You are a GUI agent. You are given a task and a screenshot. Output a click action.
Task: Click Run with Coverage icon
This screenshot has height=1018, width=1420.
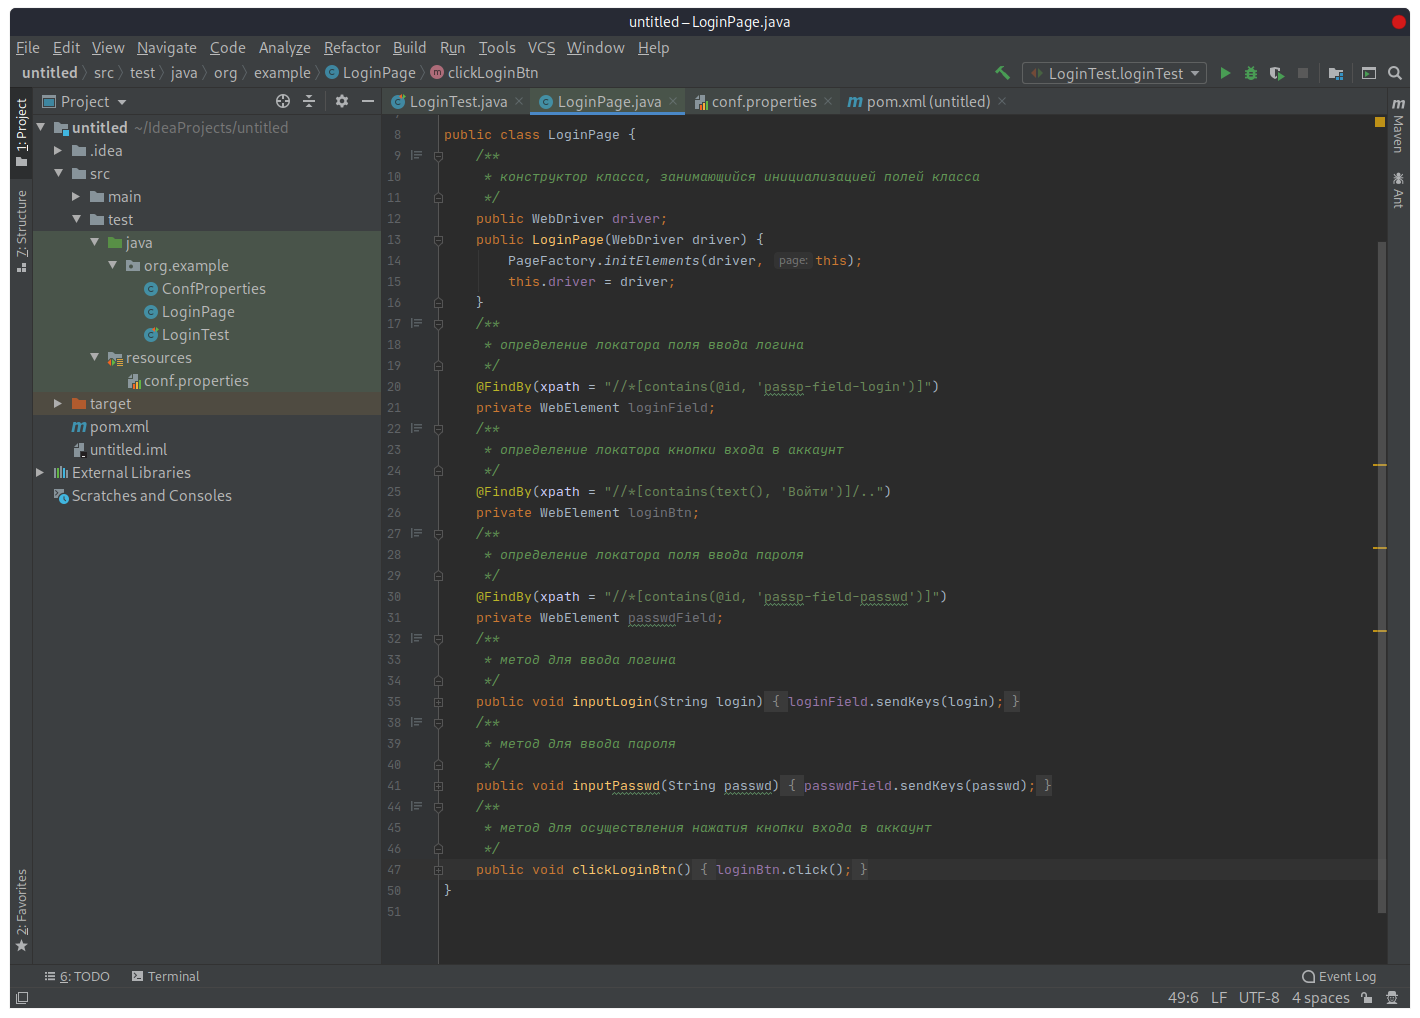pyautogui.click(x=1276, y=73)
